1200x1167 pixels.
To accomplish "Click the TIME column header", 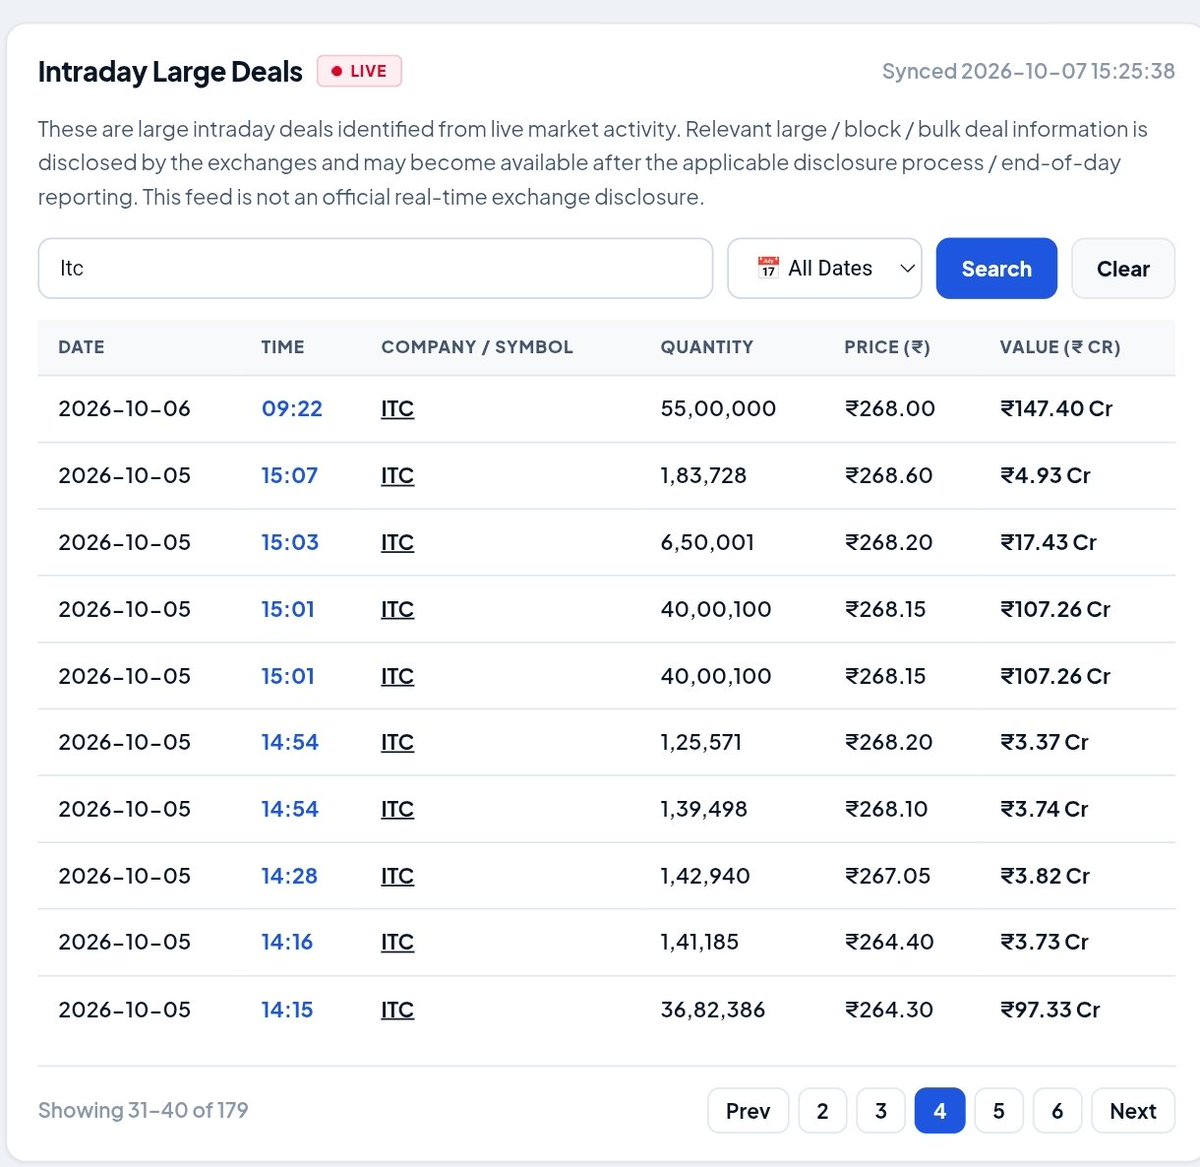I will point(283,347).
